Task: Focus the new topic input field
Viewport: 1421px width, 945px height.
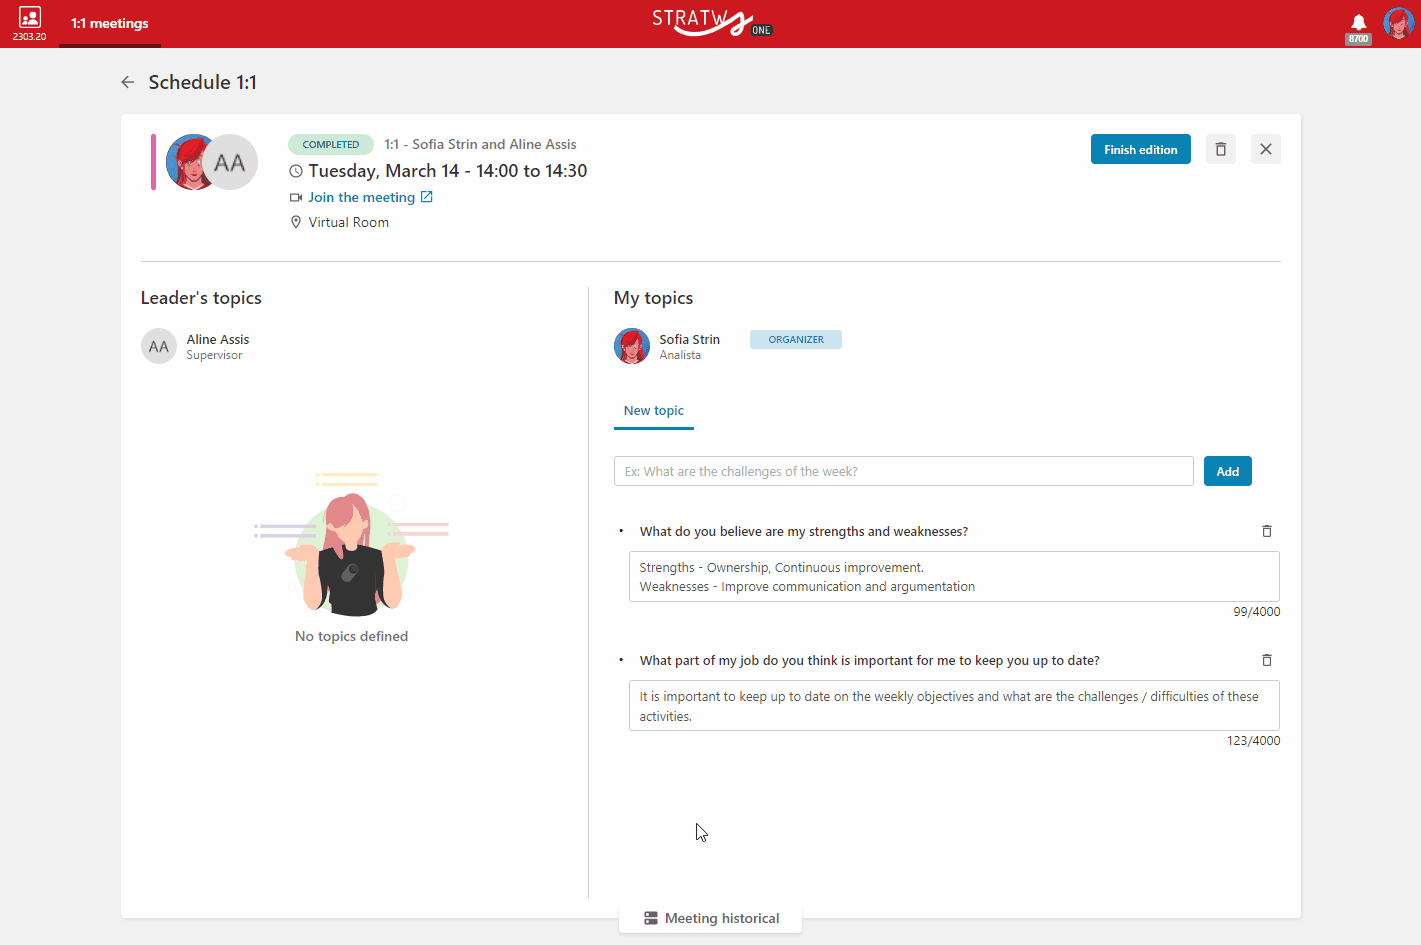Action: point(904,471)
